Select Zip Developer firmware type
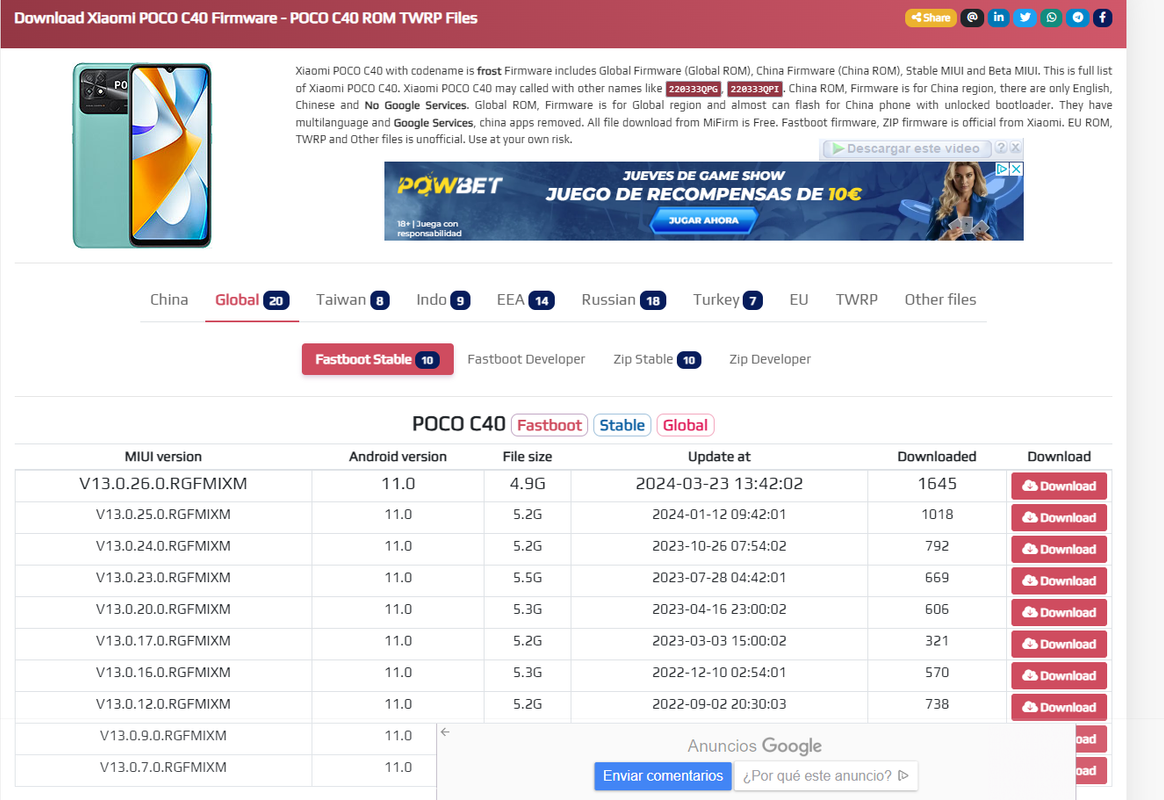 [770, 359]
